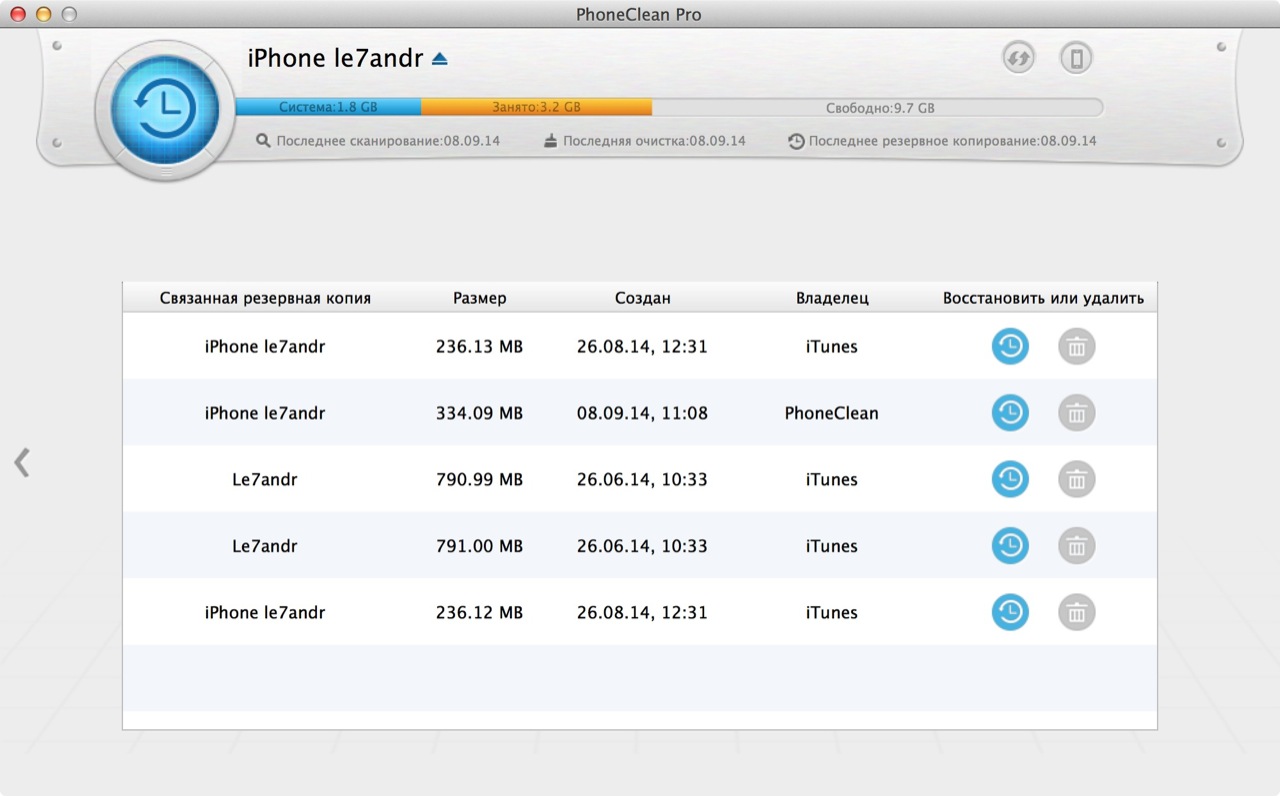Click the blue Система 1.8 GB storage segment
This screenshot has height=796, width=1280.
(328, 107)
